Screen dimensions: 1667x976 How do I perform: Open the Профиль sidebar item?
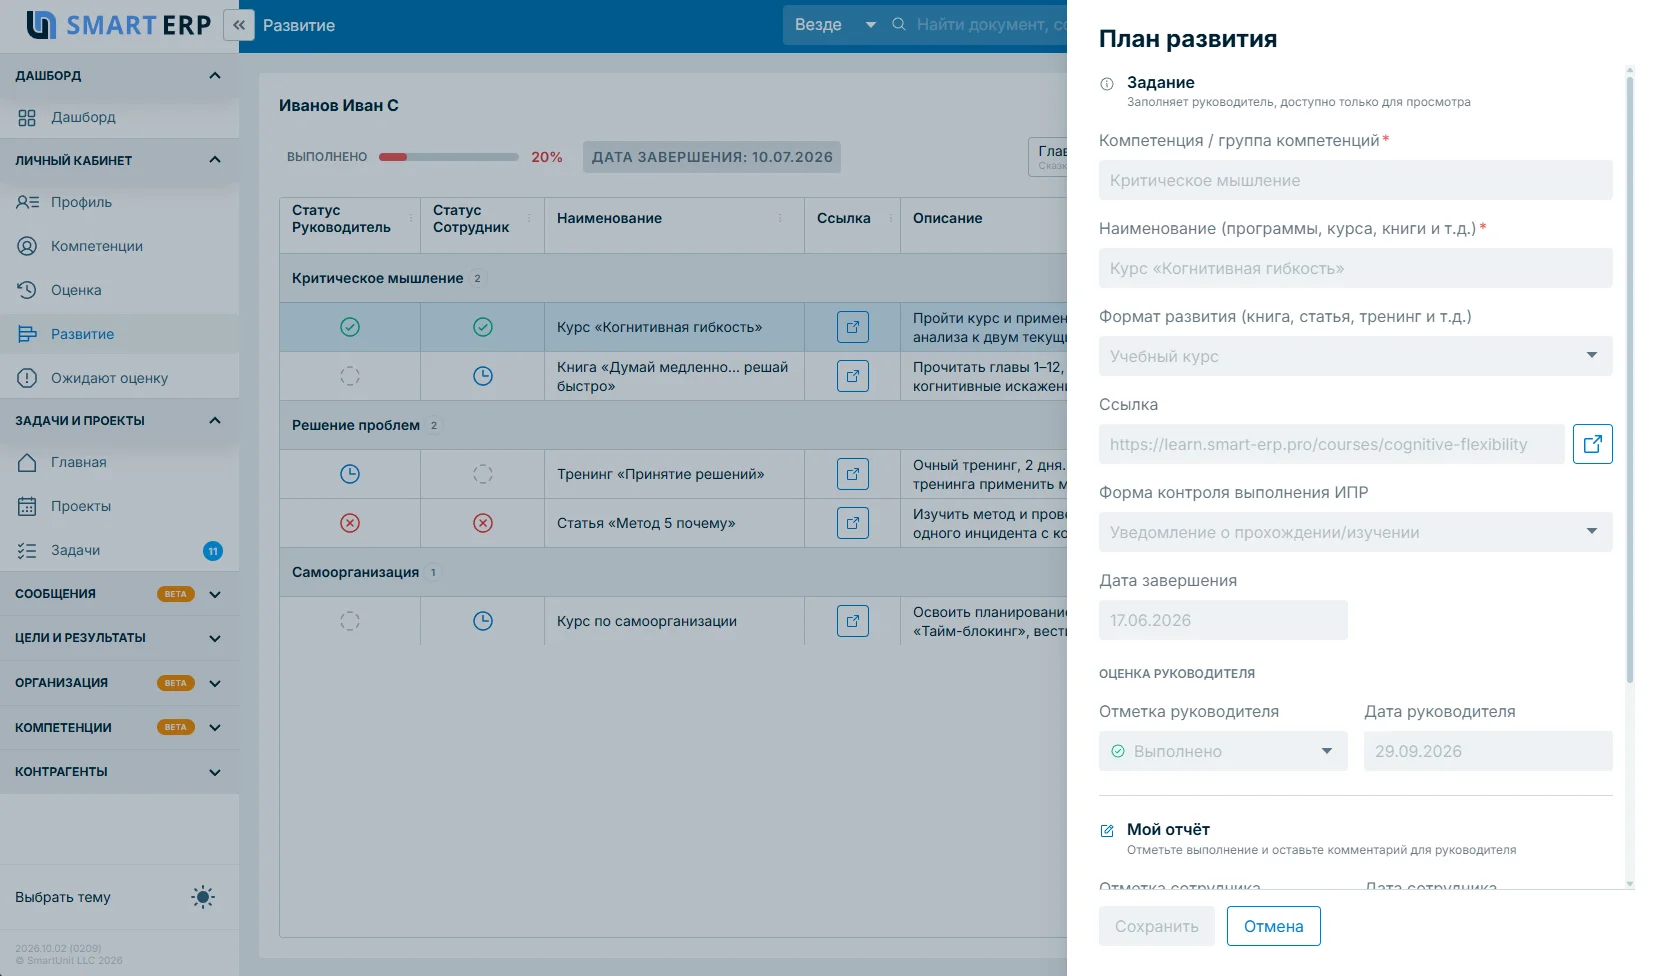point(119,202)
